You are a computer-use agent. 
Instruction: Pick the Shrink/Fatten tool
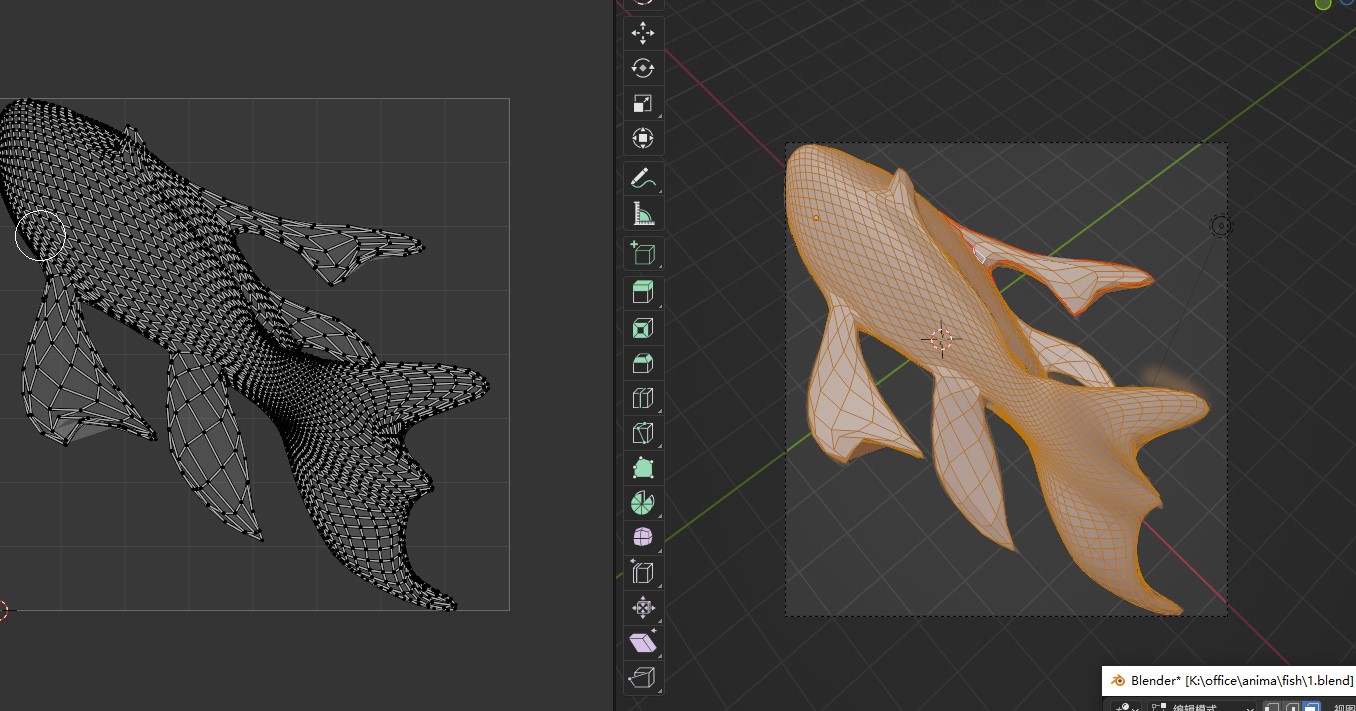click(643, 608)
